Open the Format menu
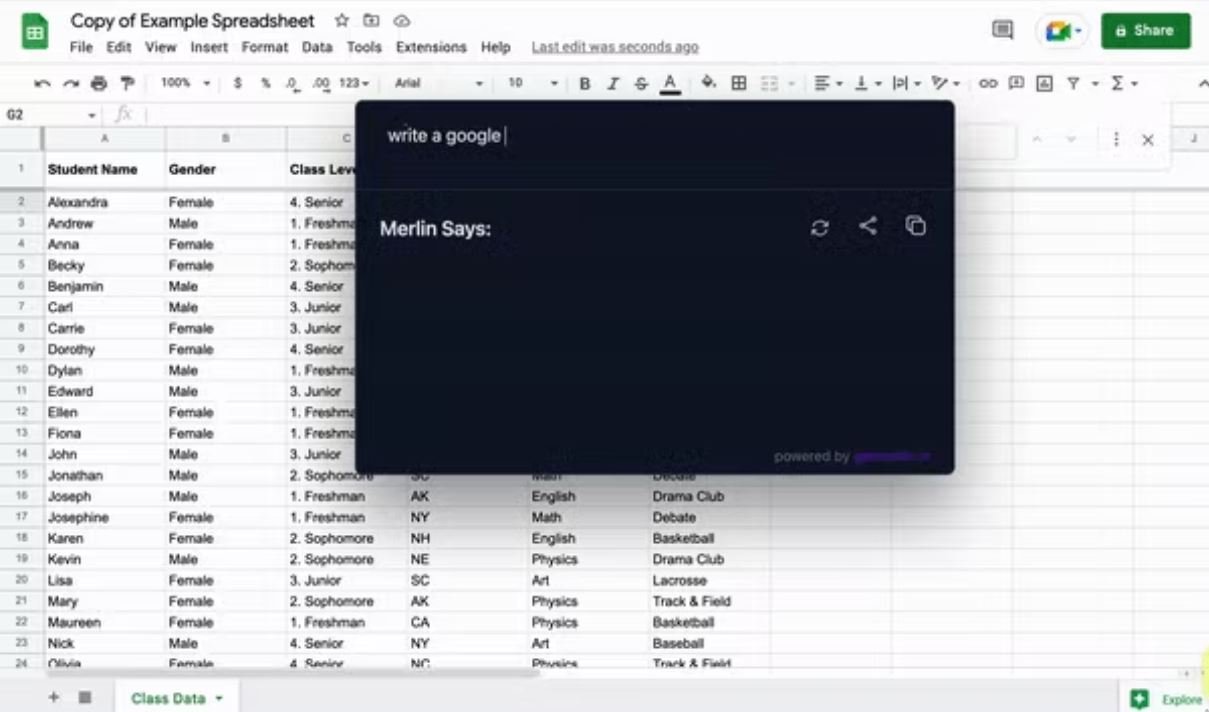The image size is (1209, 712). click(x=264, y=47)
